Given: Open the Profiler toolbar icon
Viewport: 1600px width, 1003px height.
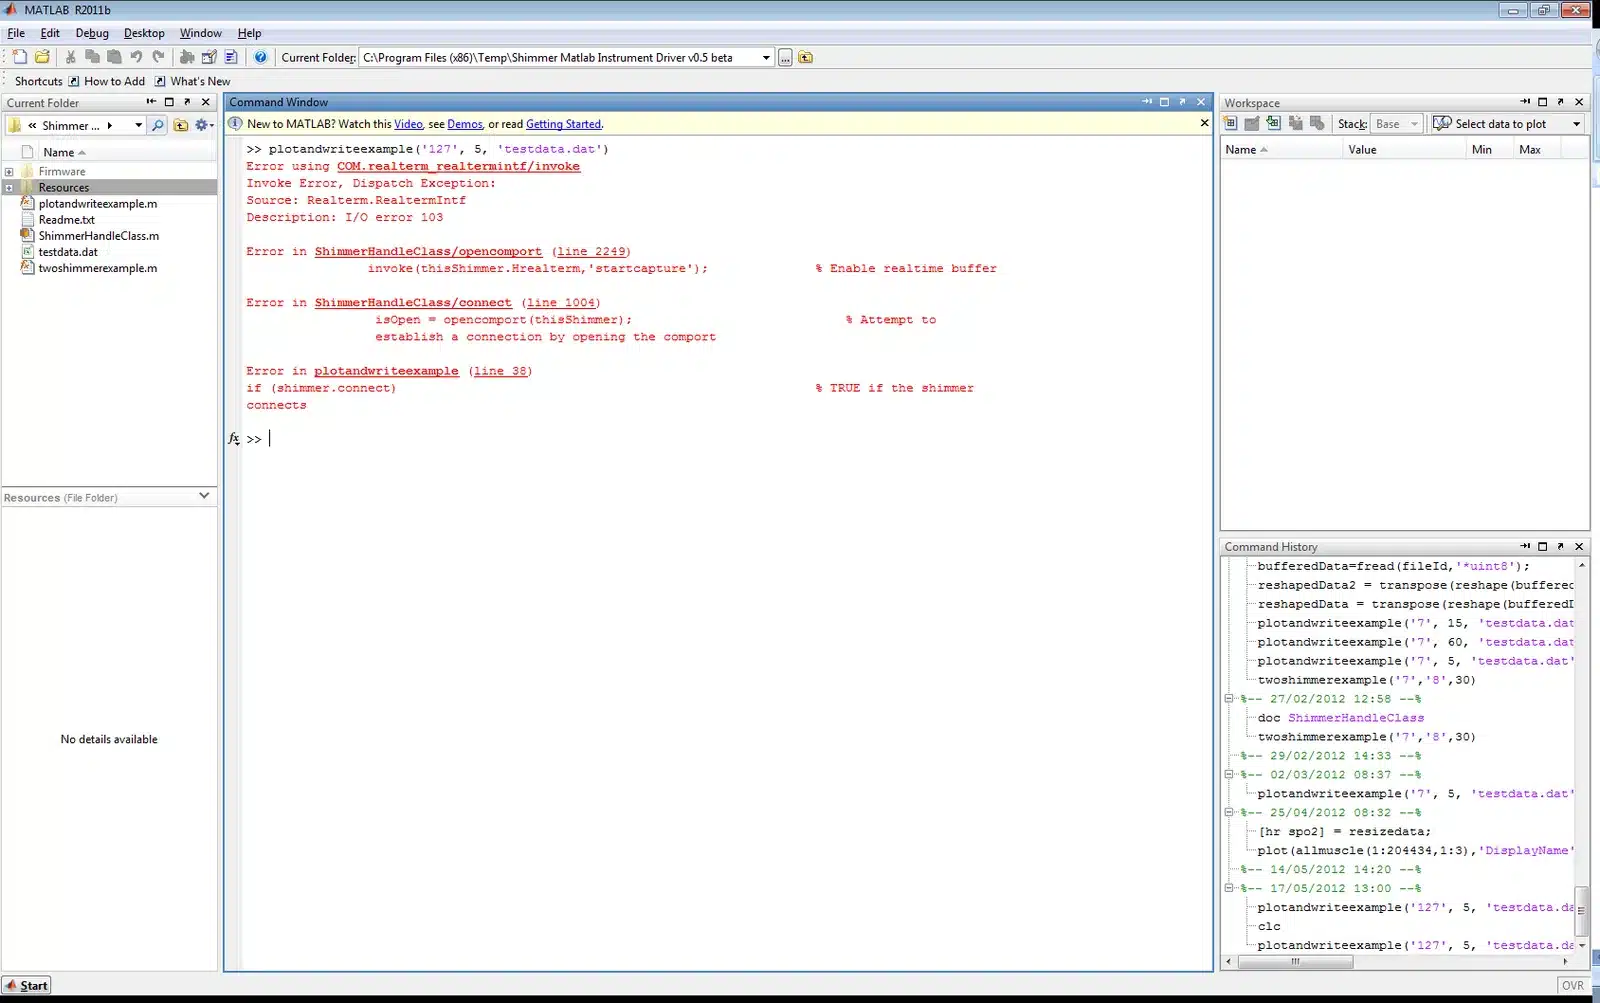Looking at the screenshot, I should point(231,57).
